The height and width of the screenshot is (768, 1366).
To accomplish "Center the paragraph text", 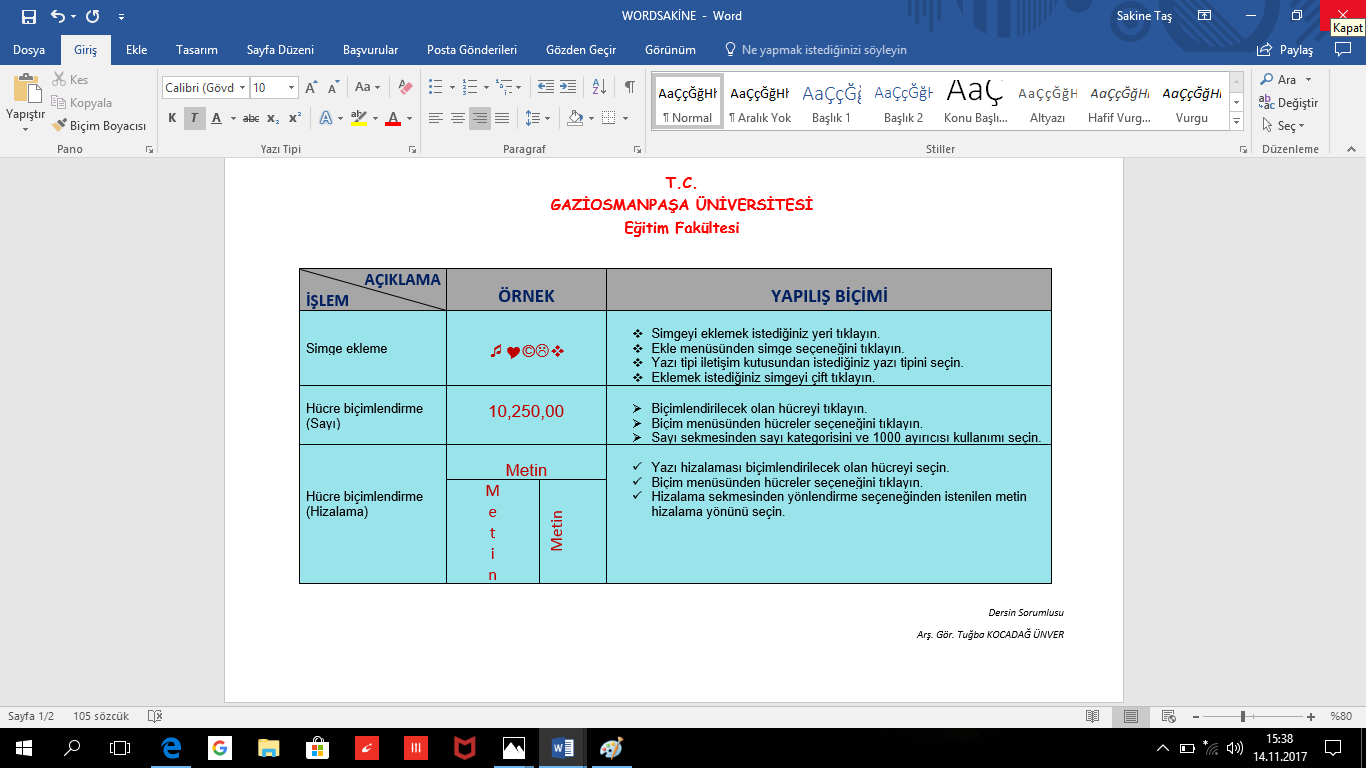I will [457, 118].
